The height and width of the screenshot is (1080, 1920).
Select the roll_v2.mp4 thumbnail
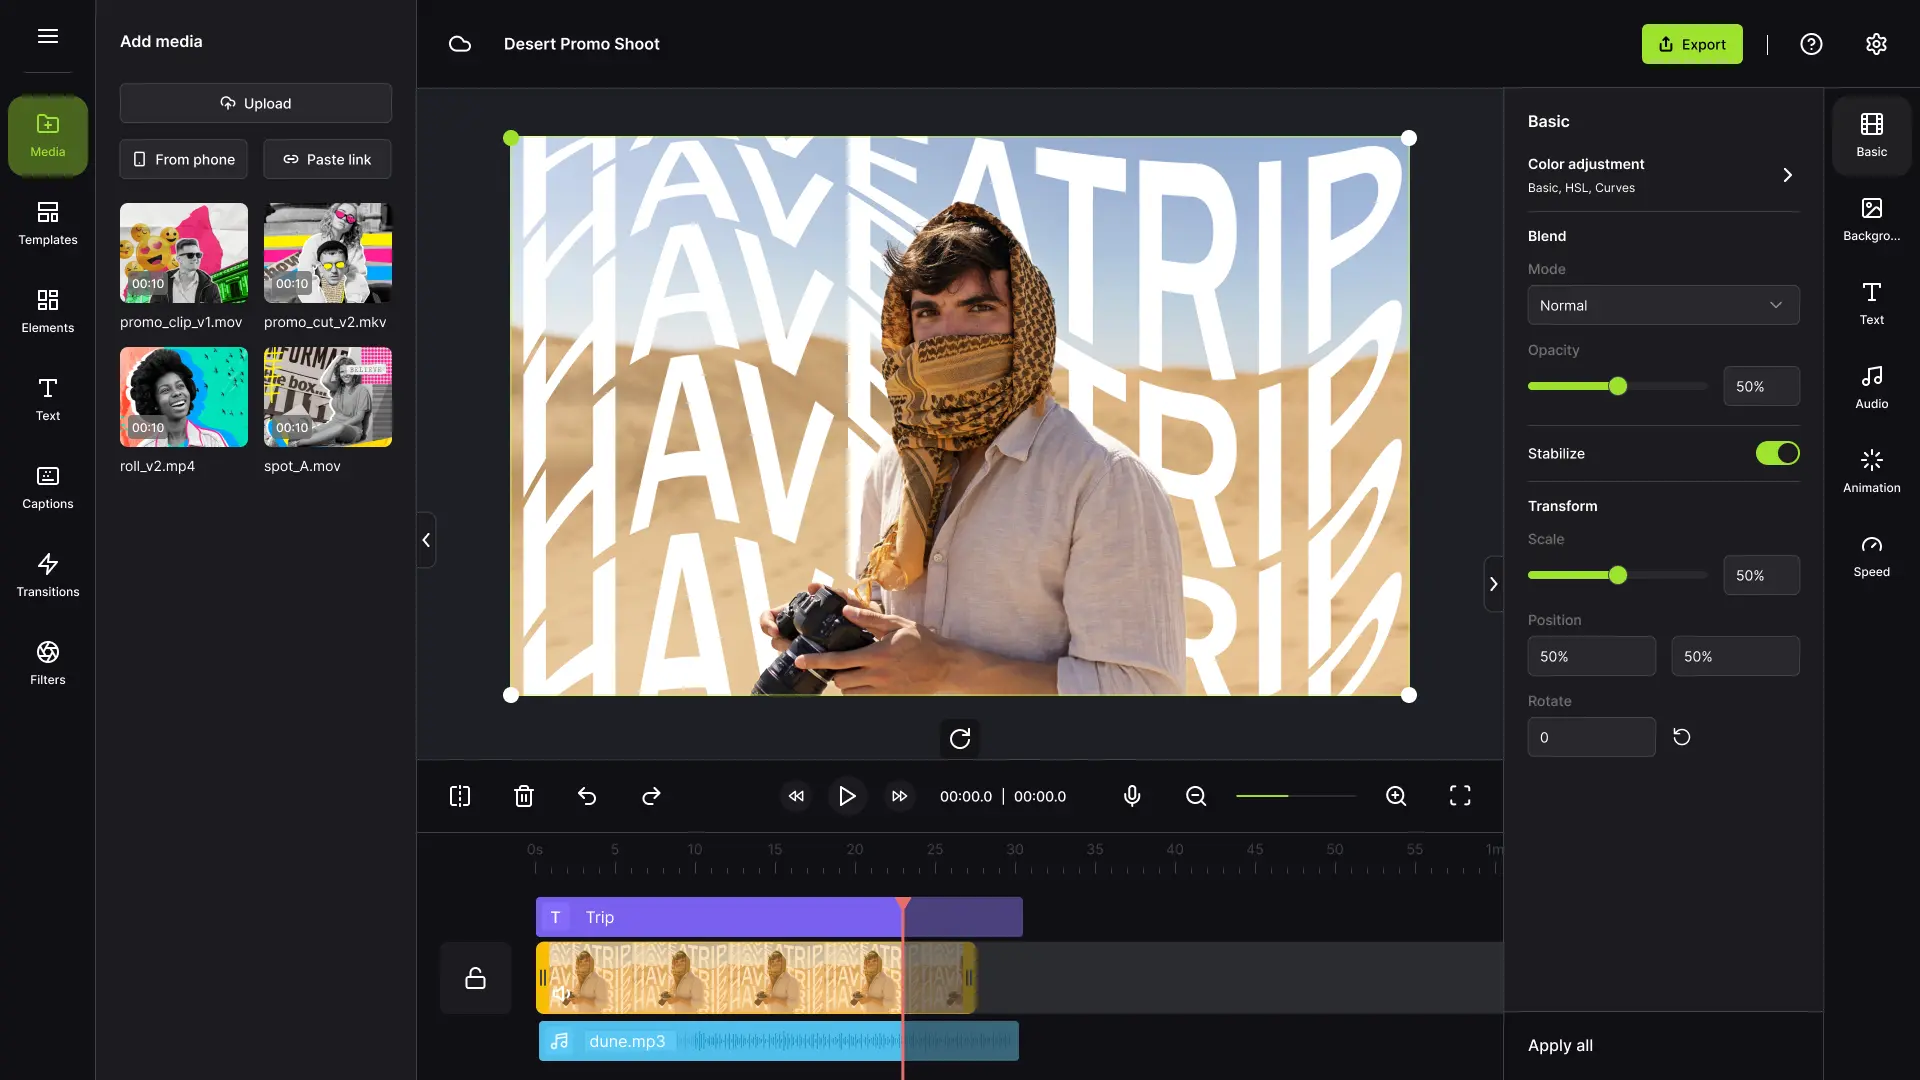click(x=184, y=397)
